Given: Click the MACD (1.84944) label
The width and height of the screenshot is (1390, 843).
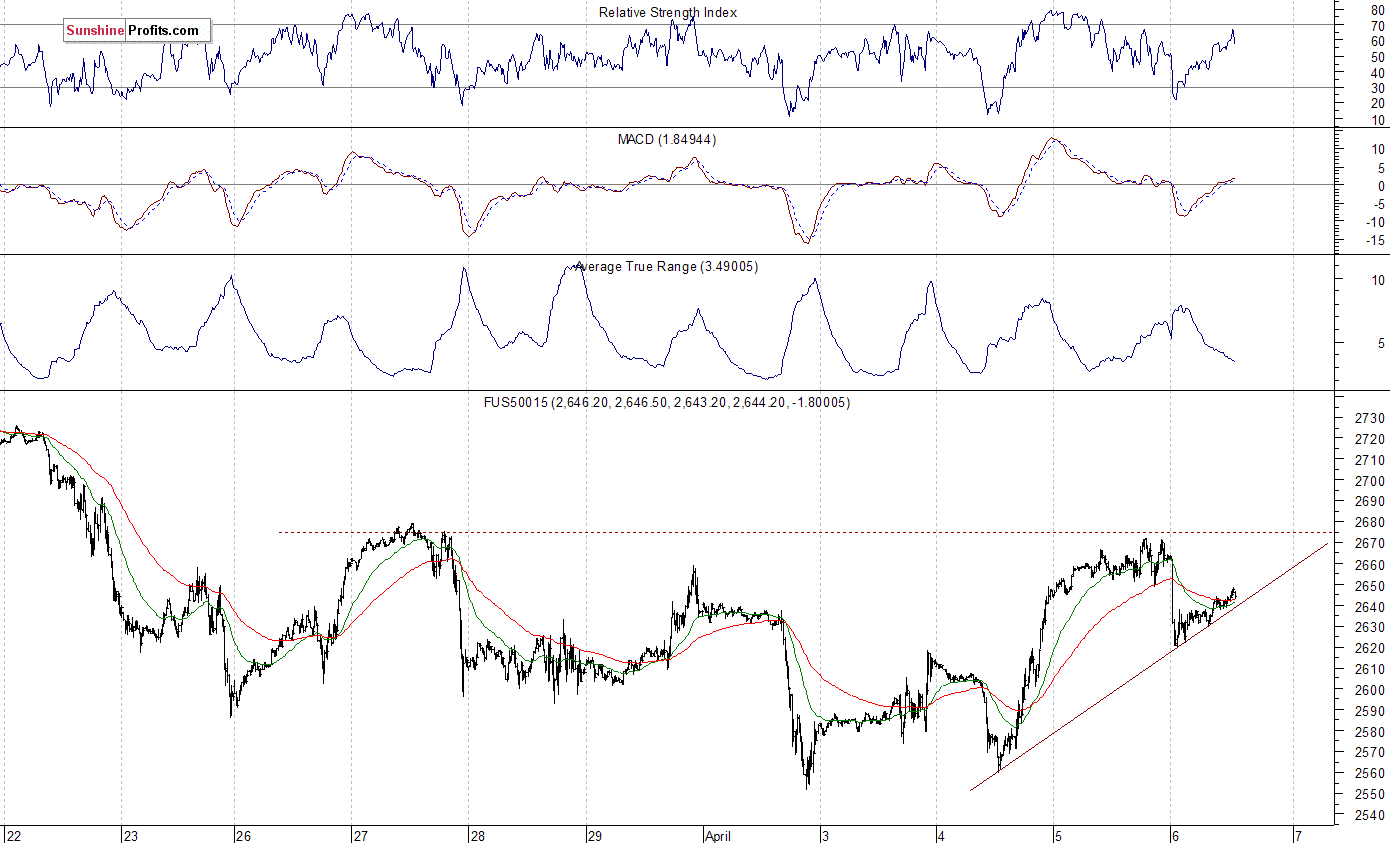Looking at the screenshot, I should tap(667, 139).
